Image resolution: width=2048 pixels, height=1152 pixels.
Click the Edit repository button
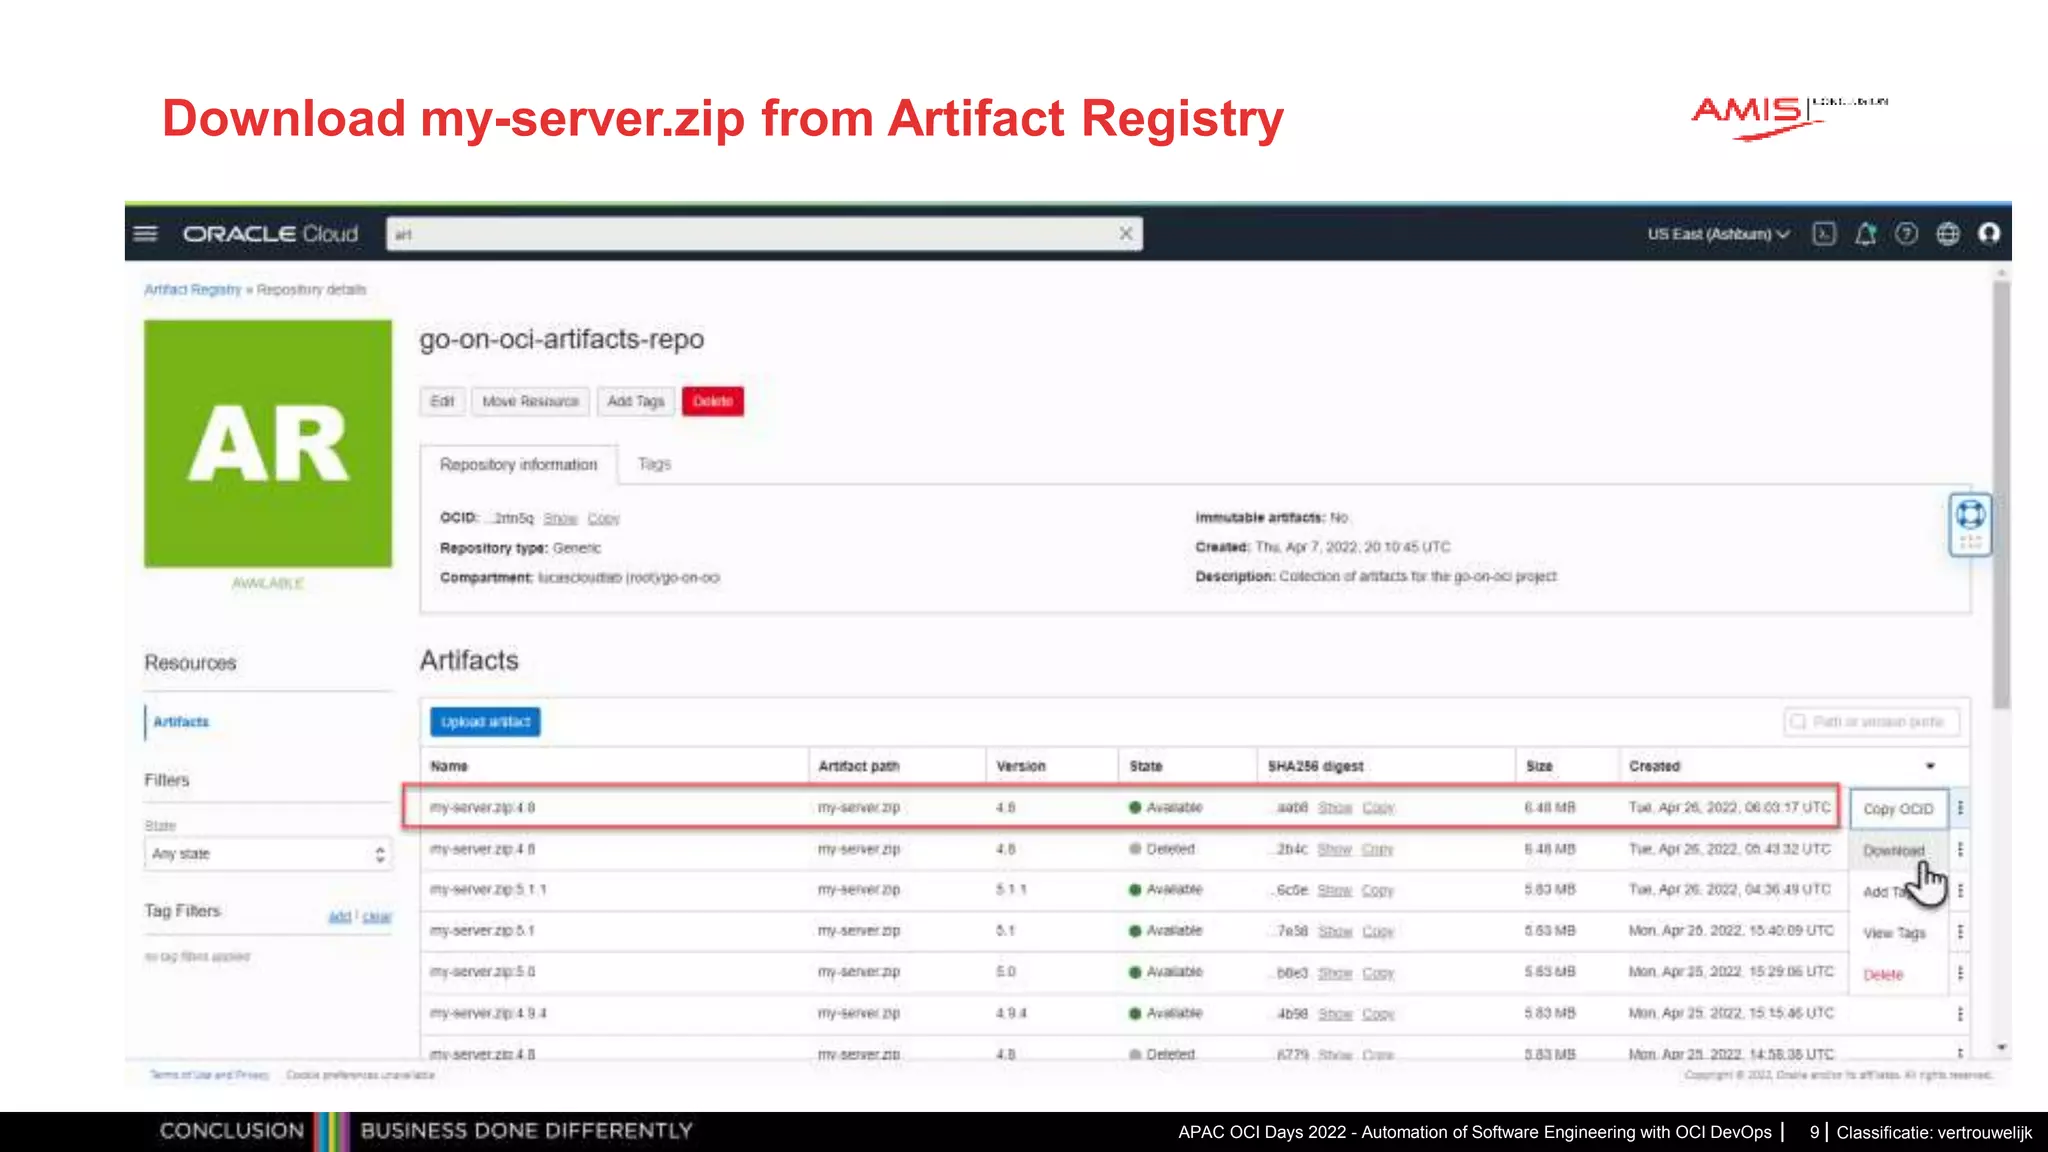[x=442, y=401]
